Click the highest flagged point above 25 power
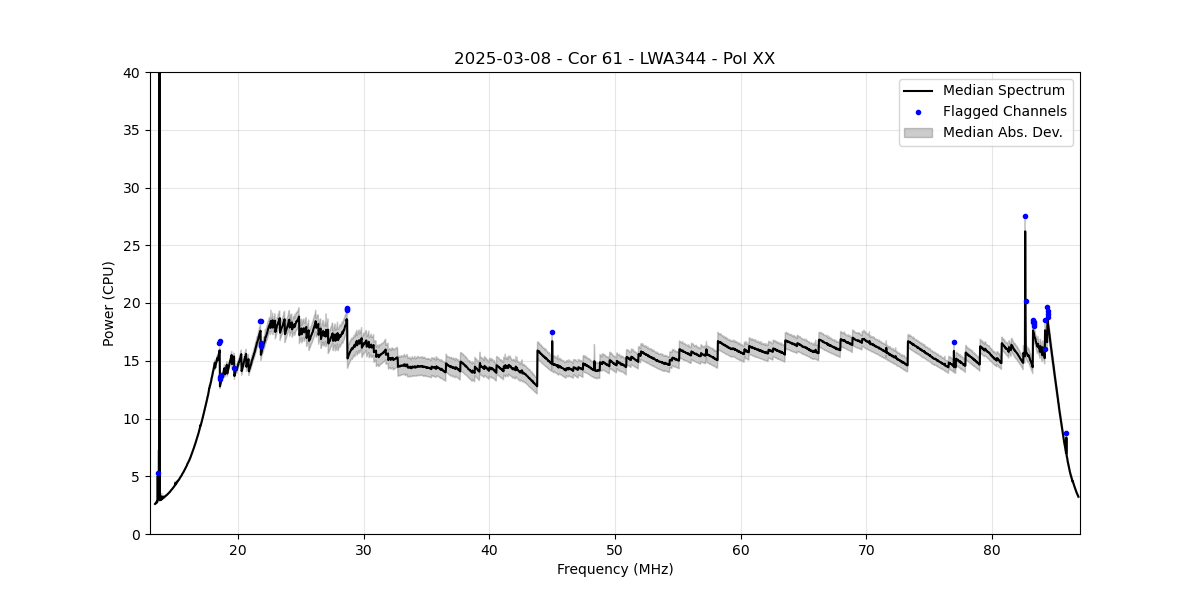This screenshot has height=600, width=1200. [x=1025, y=216]
